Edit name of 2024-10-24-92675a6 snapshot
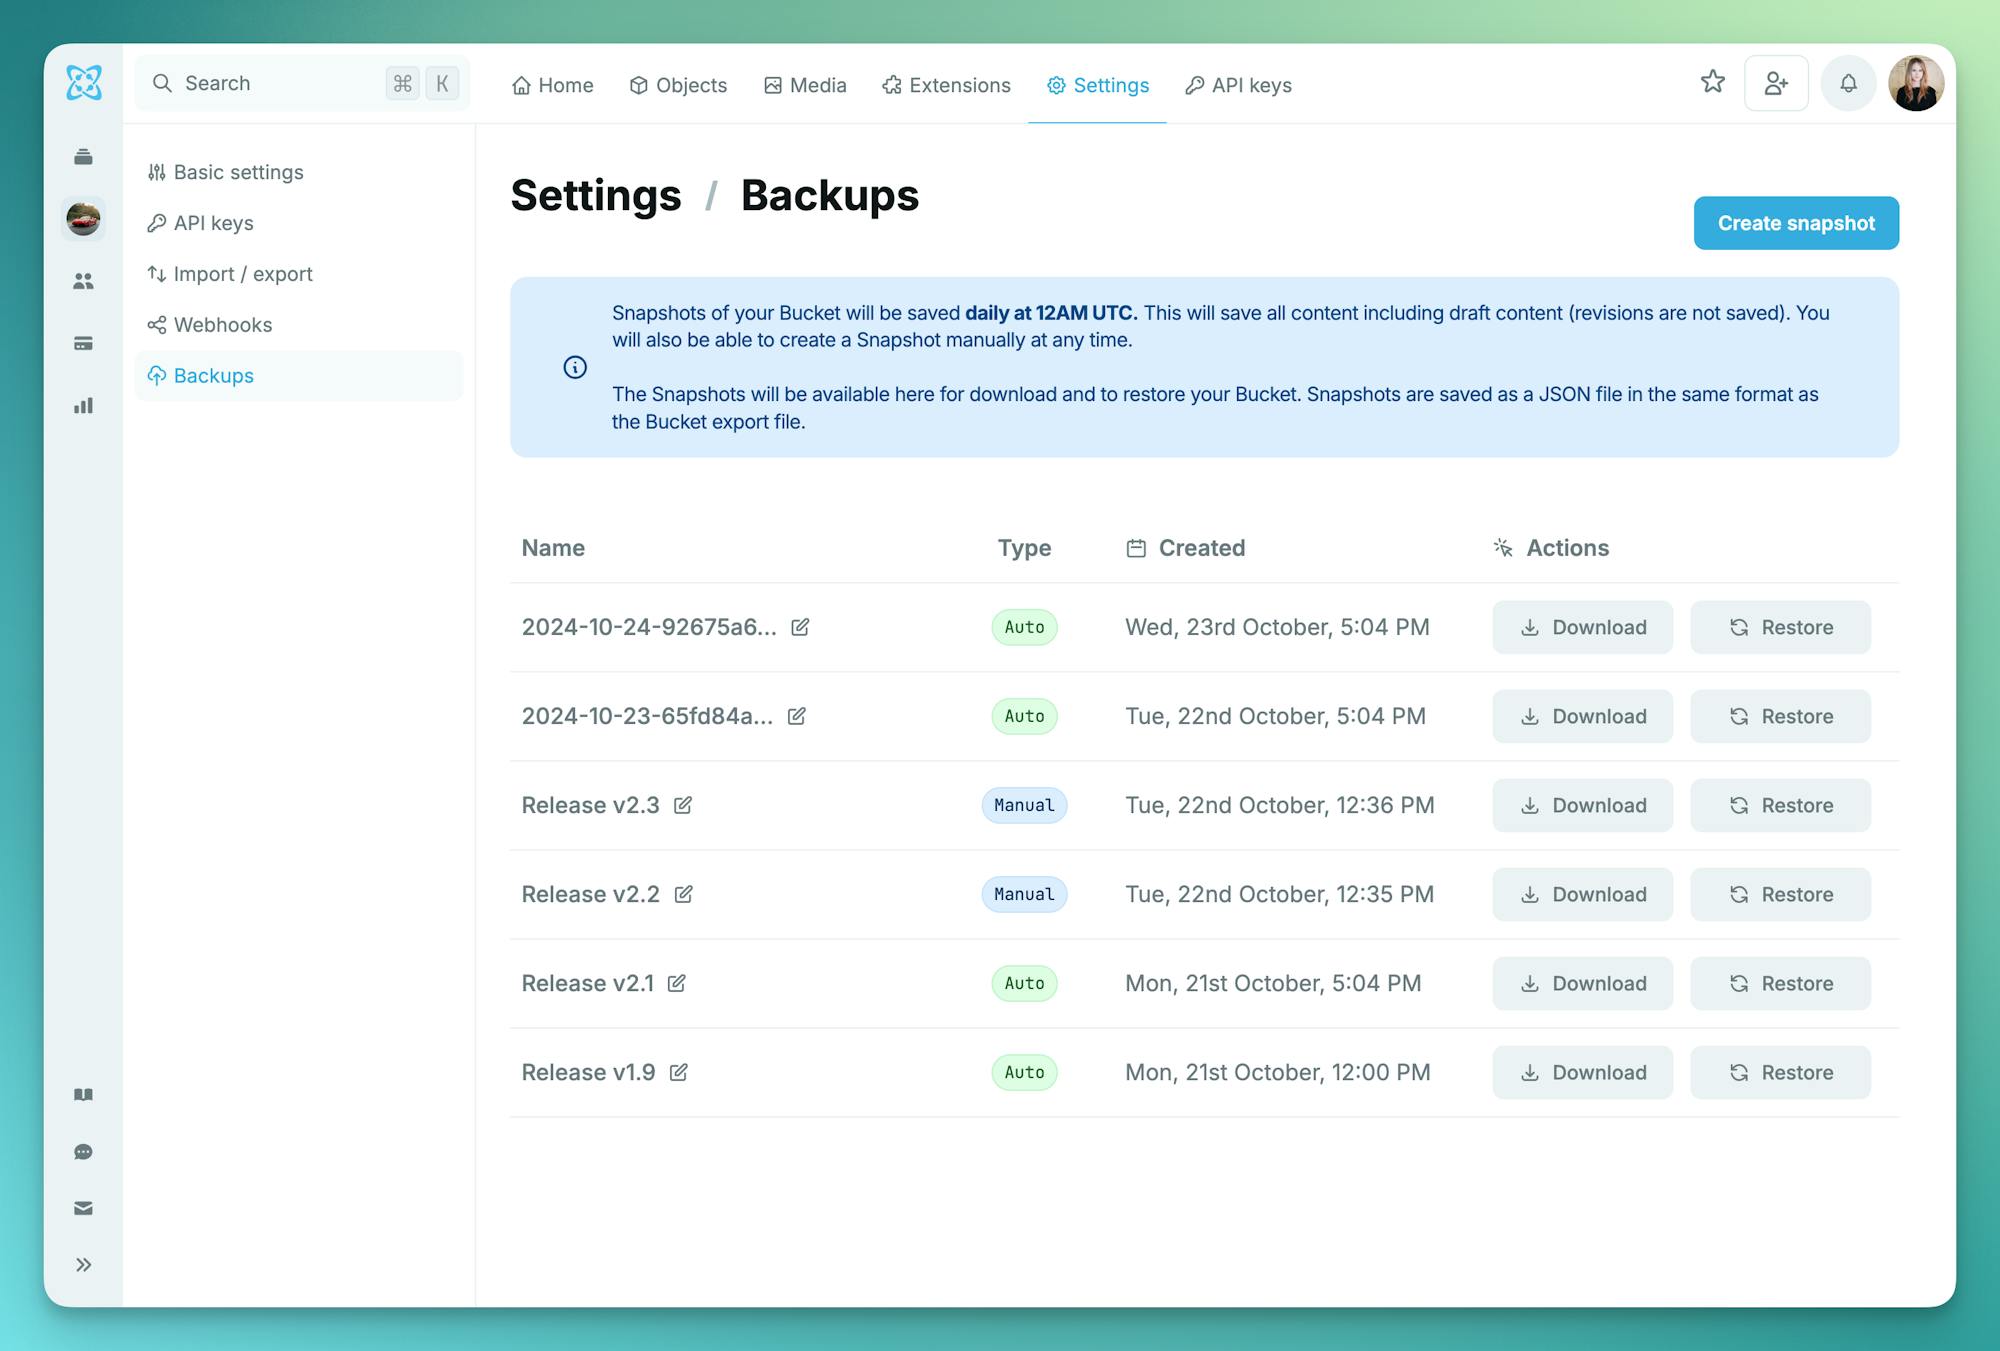 tap(800, 627)
